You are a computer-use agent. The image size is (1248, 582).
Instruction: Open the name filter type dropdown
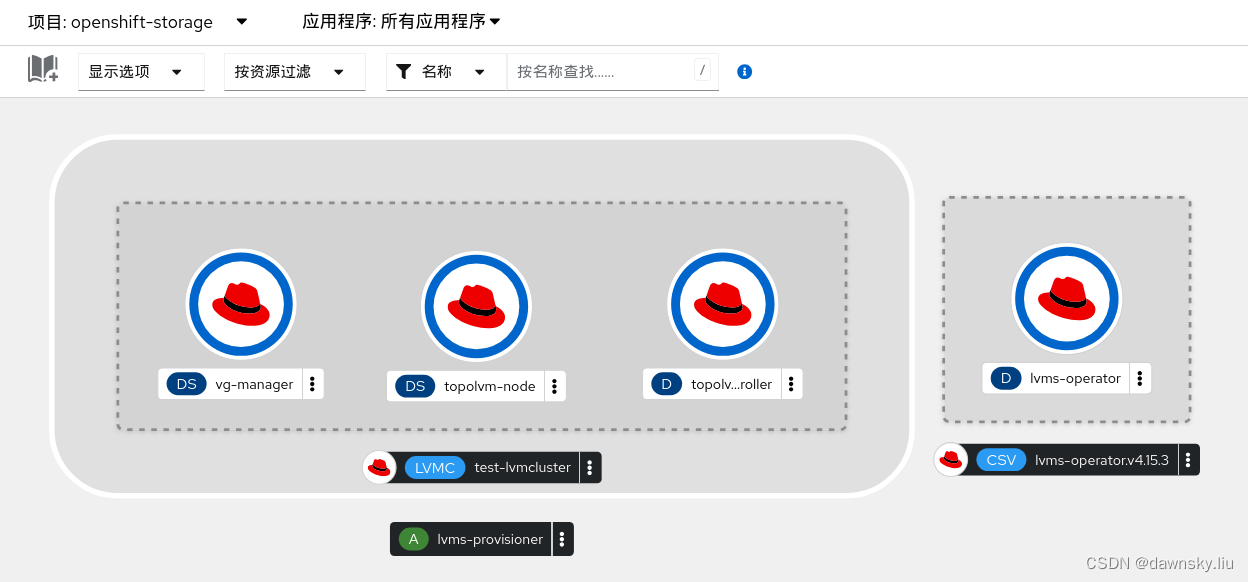pos(446,72)
